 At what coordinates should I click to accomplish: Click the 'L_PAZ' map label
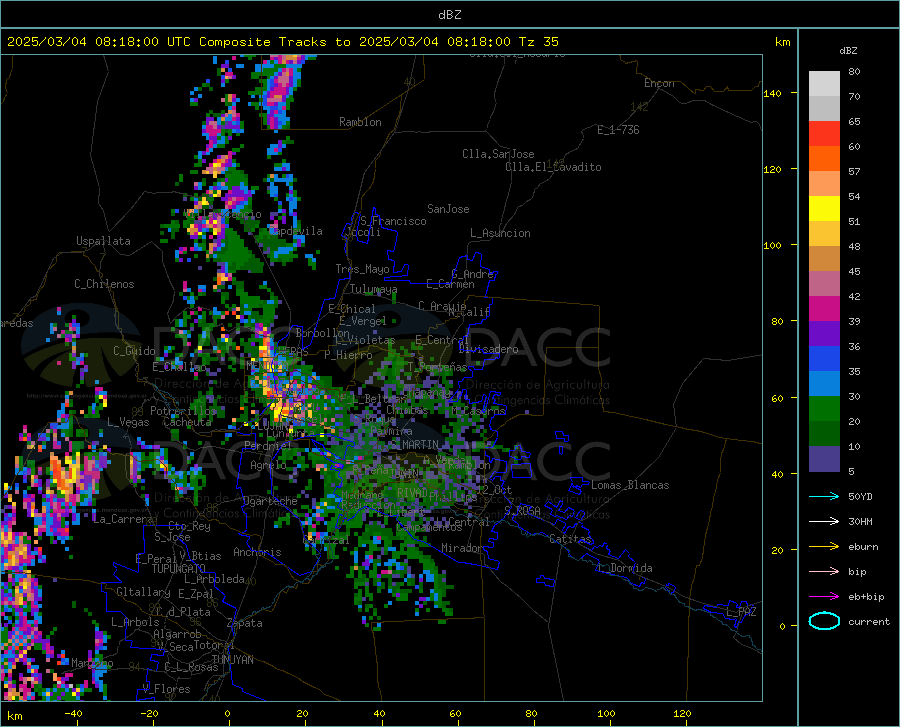pos(741,612)
